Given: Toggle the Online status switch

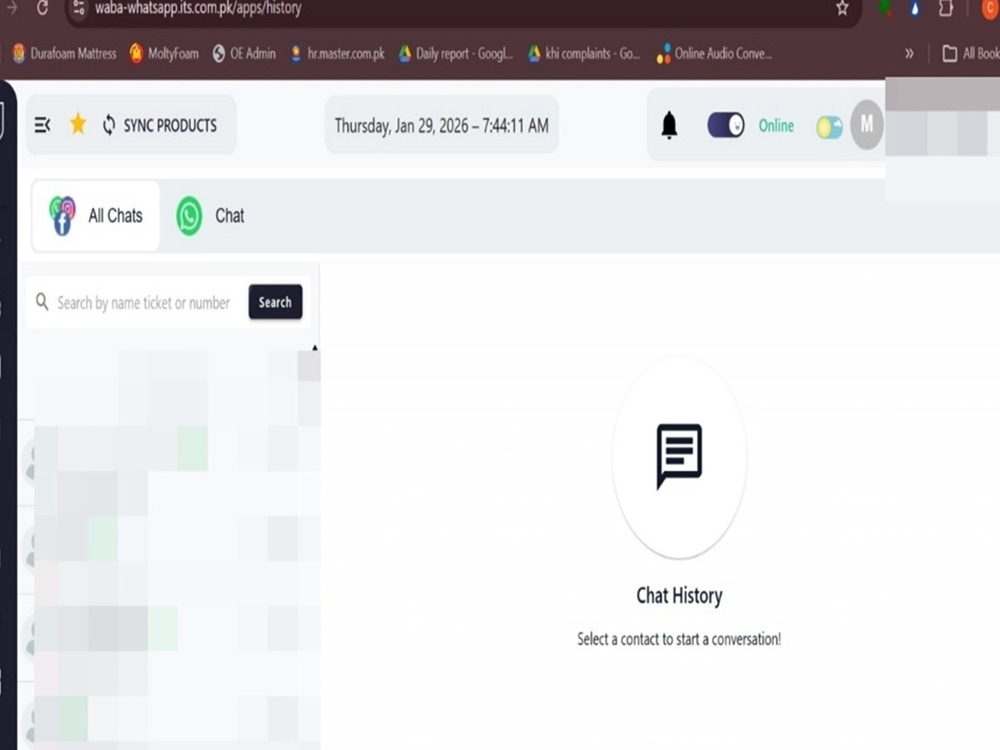Looking at the screenshot, I should [726, 125].
